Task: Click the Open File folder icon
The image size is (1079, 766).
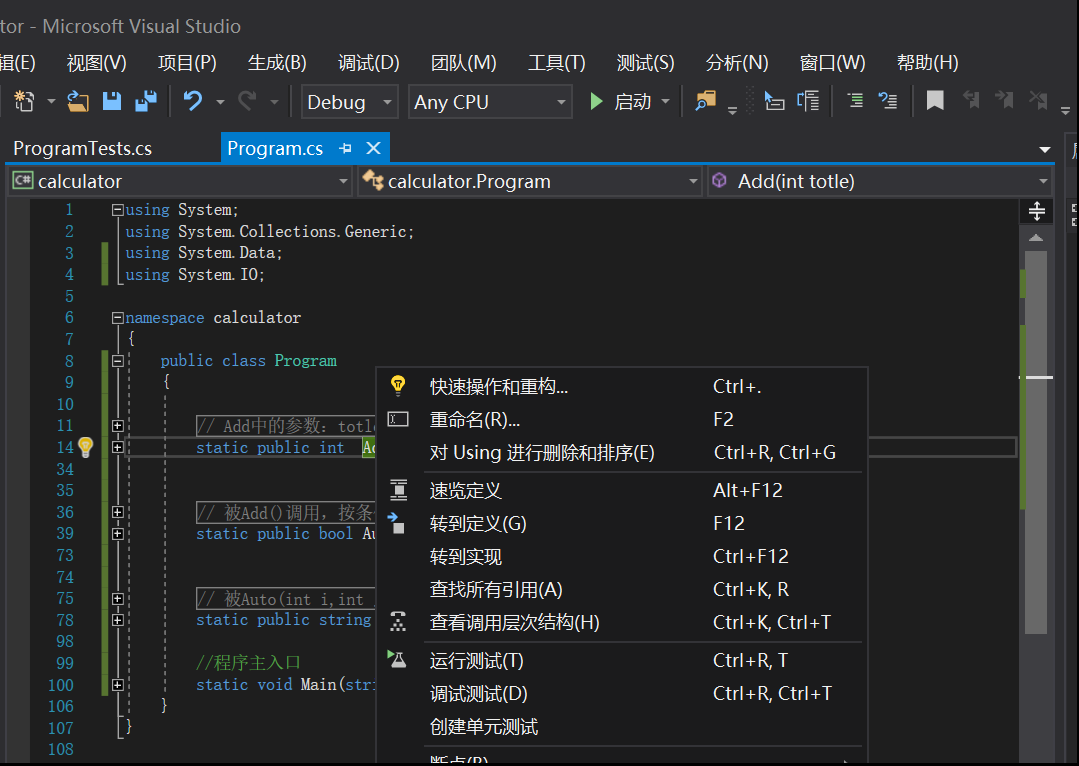Action: pos(78,101)
